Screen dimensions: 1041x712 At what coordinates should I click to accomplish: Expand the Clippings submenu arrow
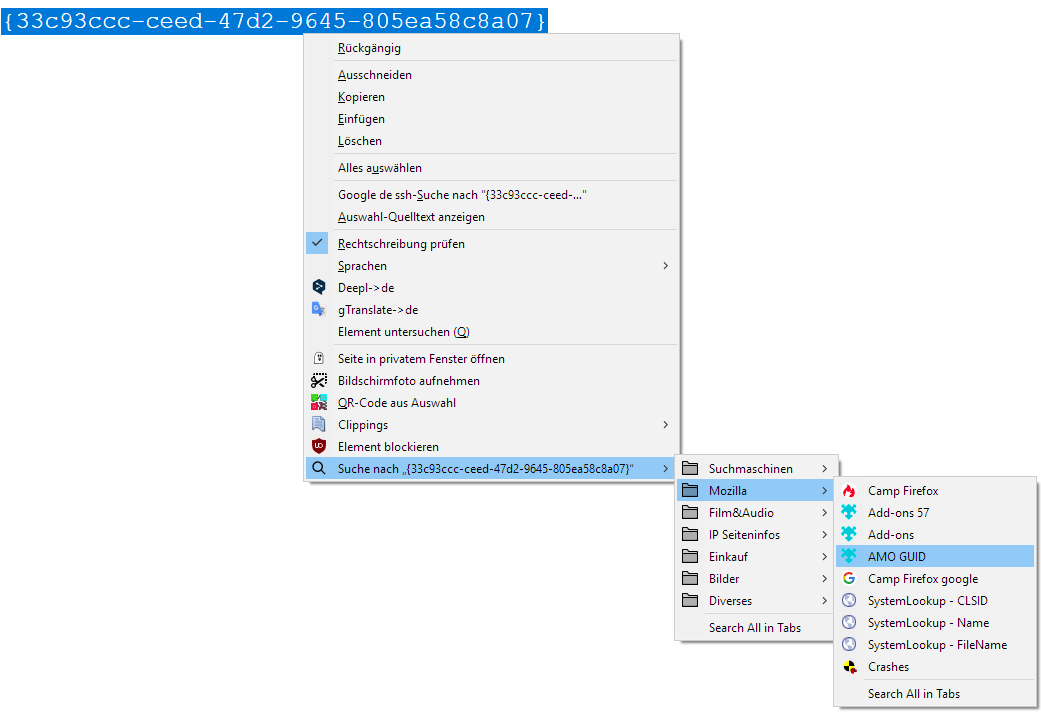coord(665,424)
